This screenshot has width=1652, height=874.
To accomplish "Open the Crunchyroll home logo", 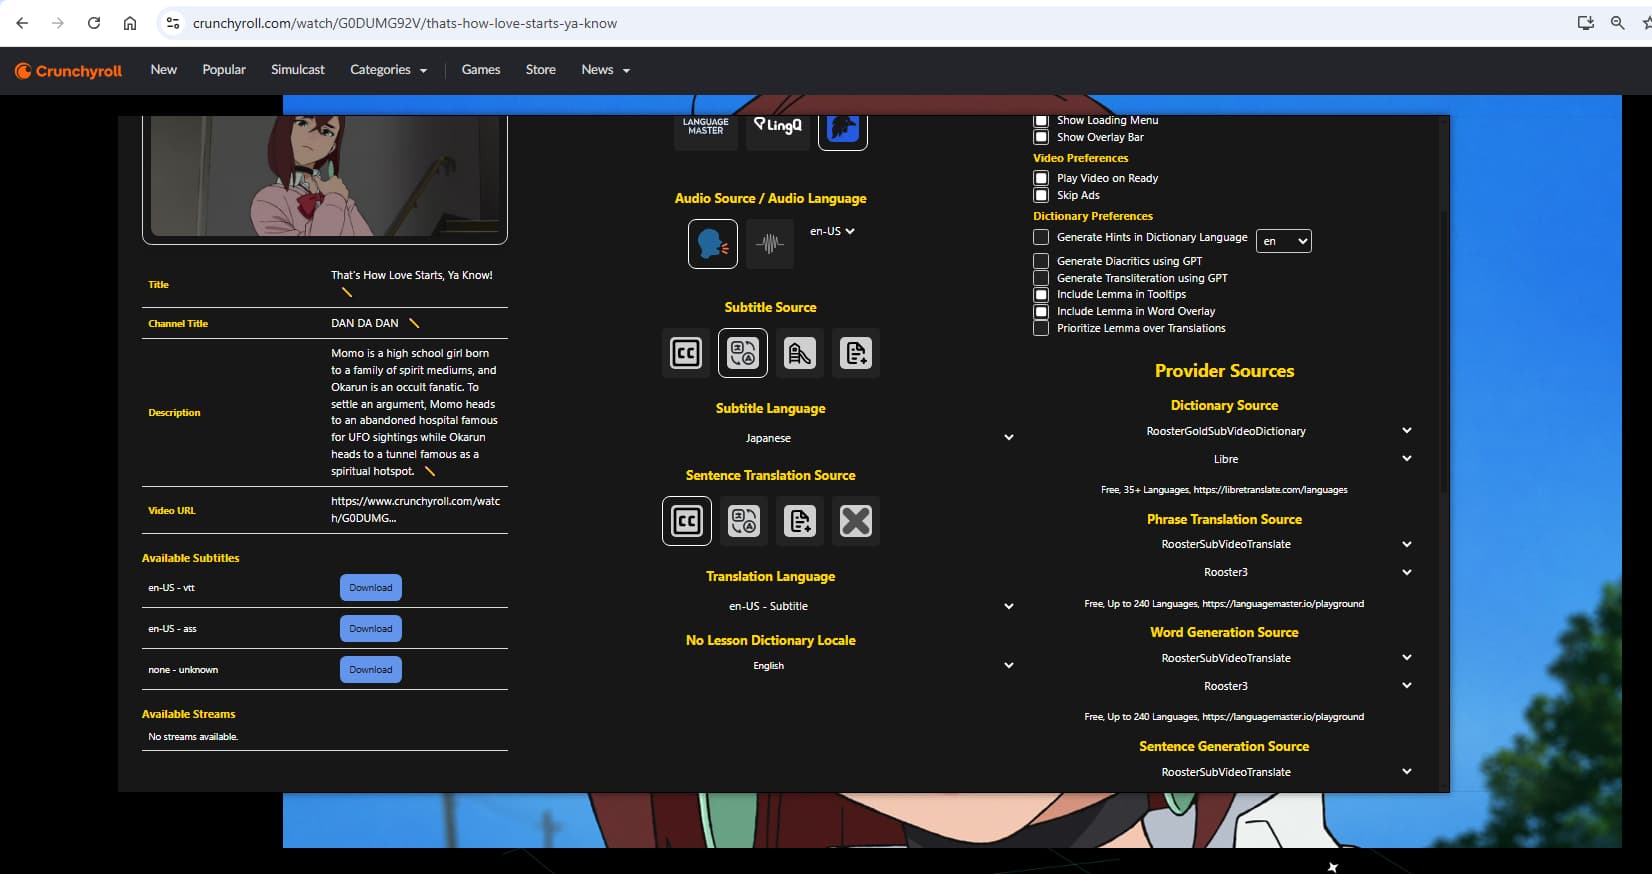I will click(68, 71).
